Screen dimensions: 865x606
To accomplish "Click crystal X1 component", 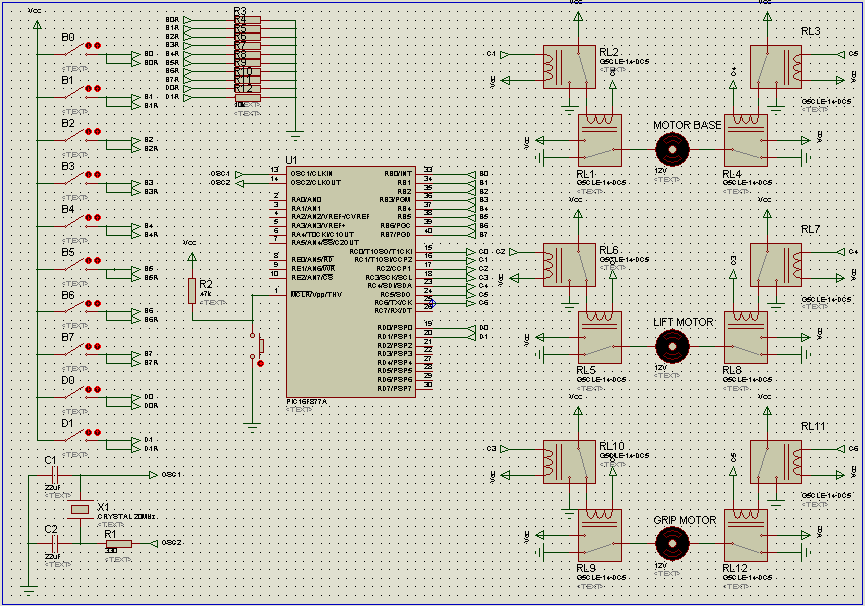I will pos(81,510).
